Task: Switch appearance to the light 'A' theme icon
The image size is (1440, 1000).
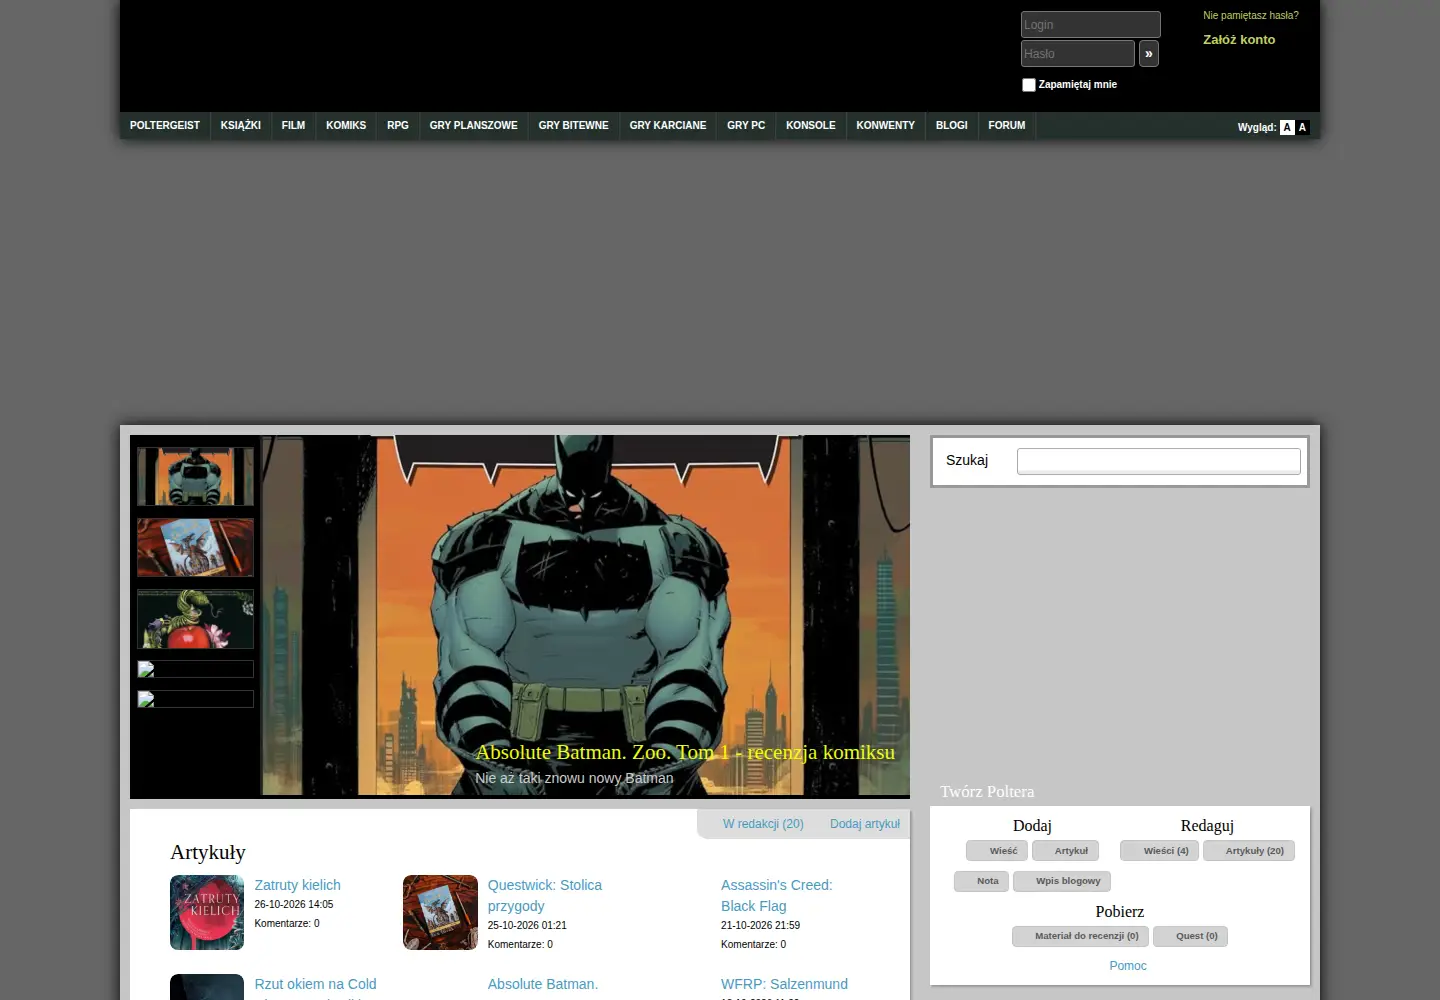Action: tap(1287, 127)
